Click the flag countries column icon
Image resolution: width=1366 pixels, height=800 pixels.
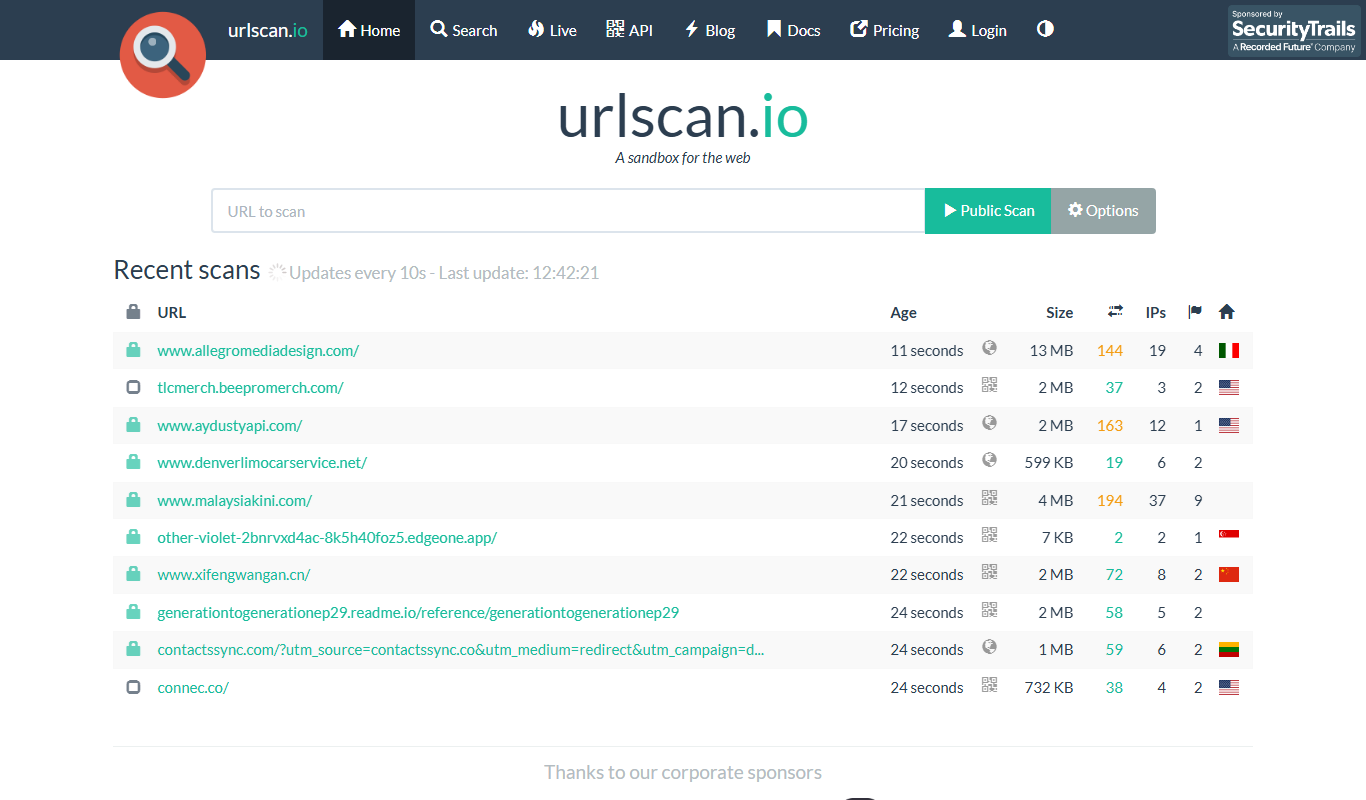[1195, 312]
